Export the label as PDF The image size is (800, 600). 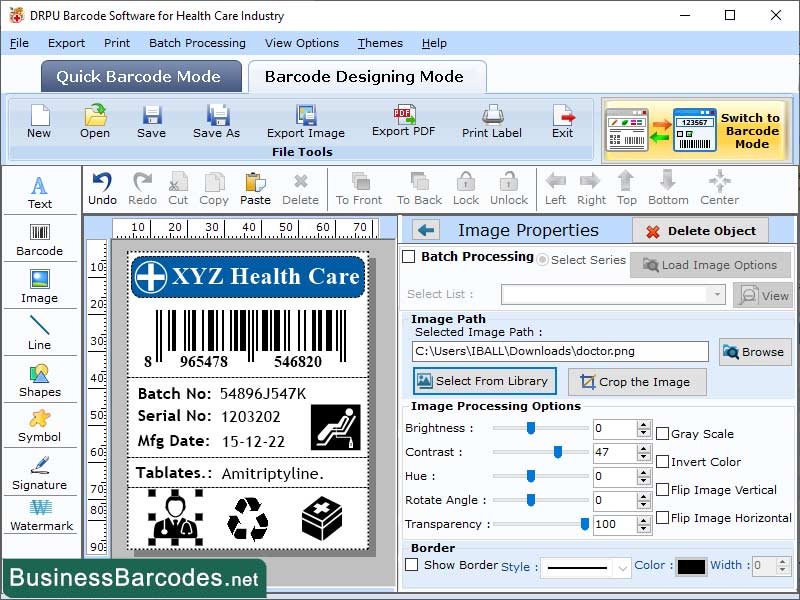coord(404,122)
